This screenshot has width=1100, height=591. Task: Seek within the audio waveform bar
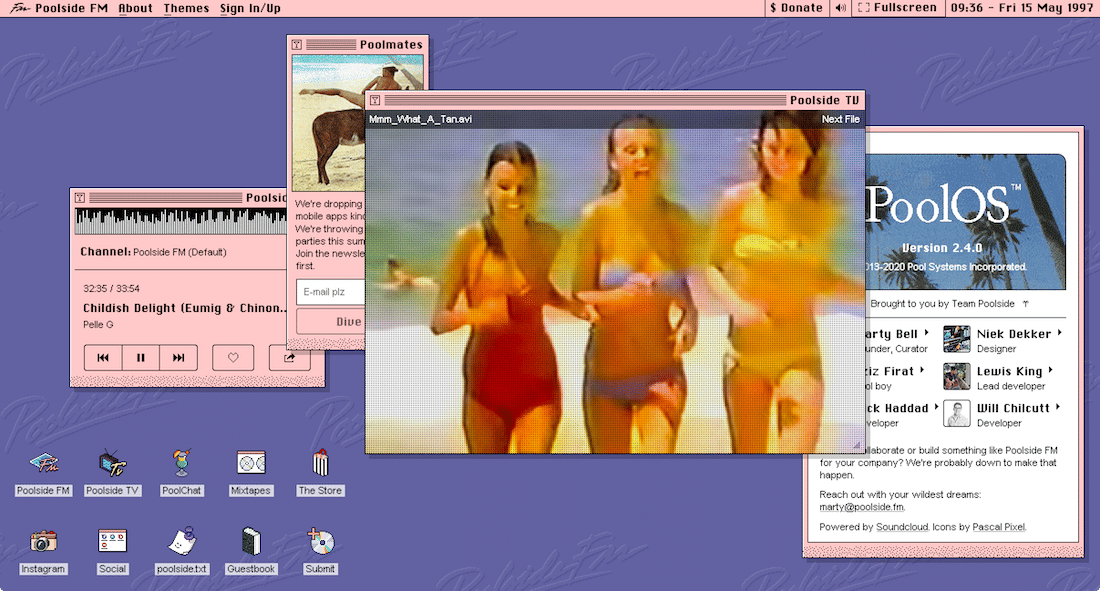click(x=181, y=221)
